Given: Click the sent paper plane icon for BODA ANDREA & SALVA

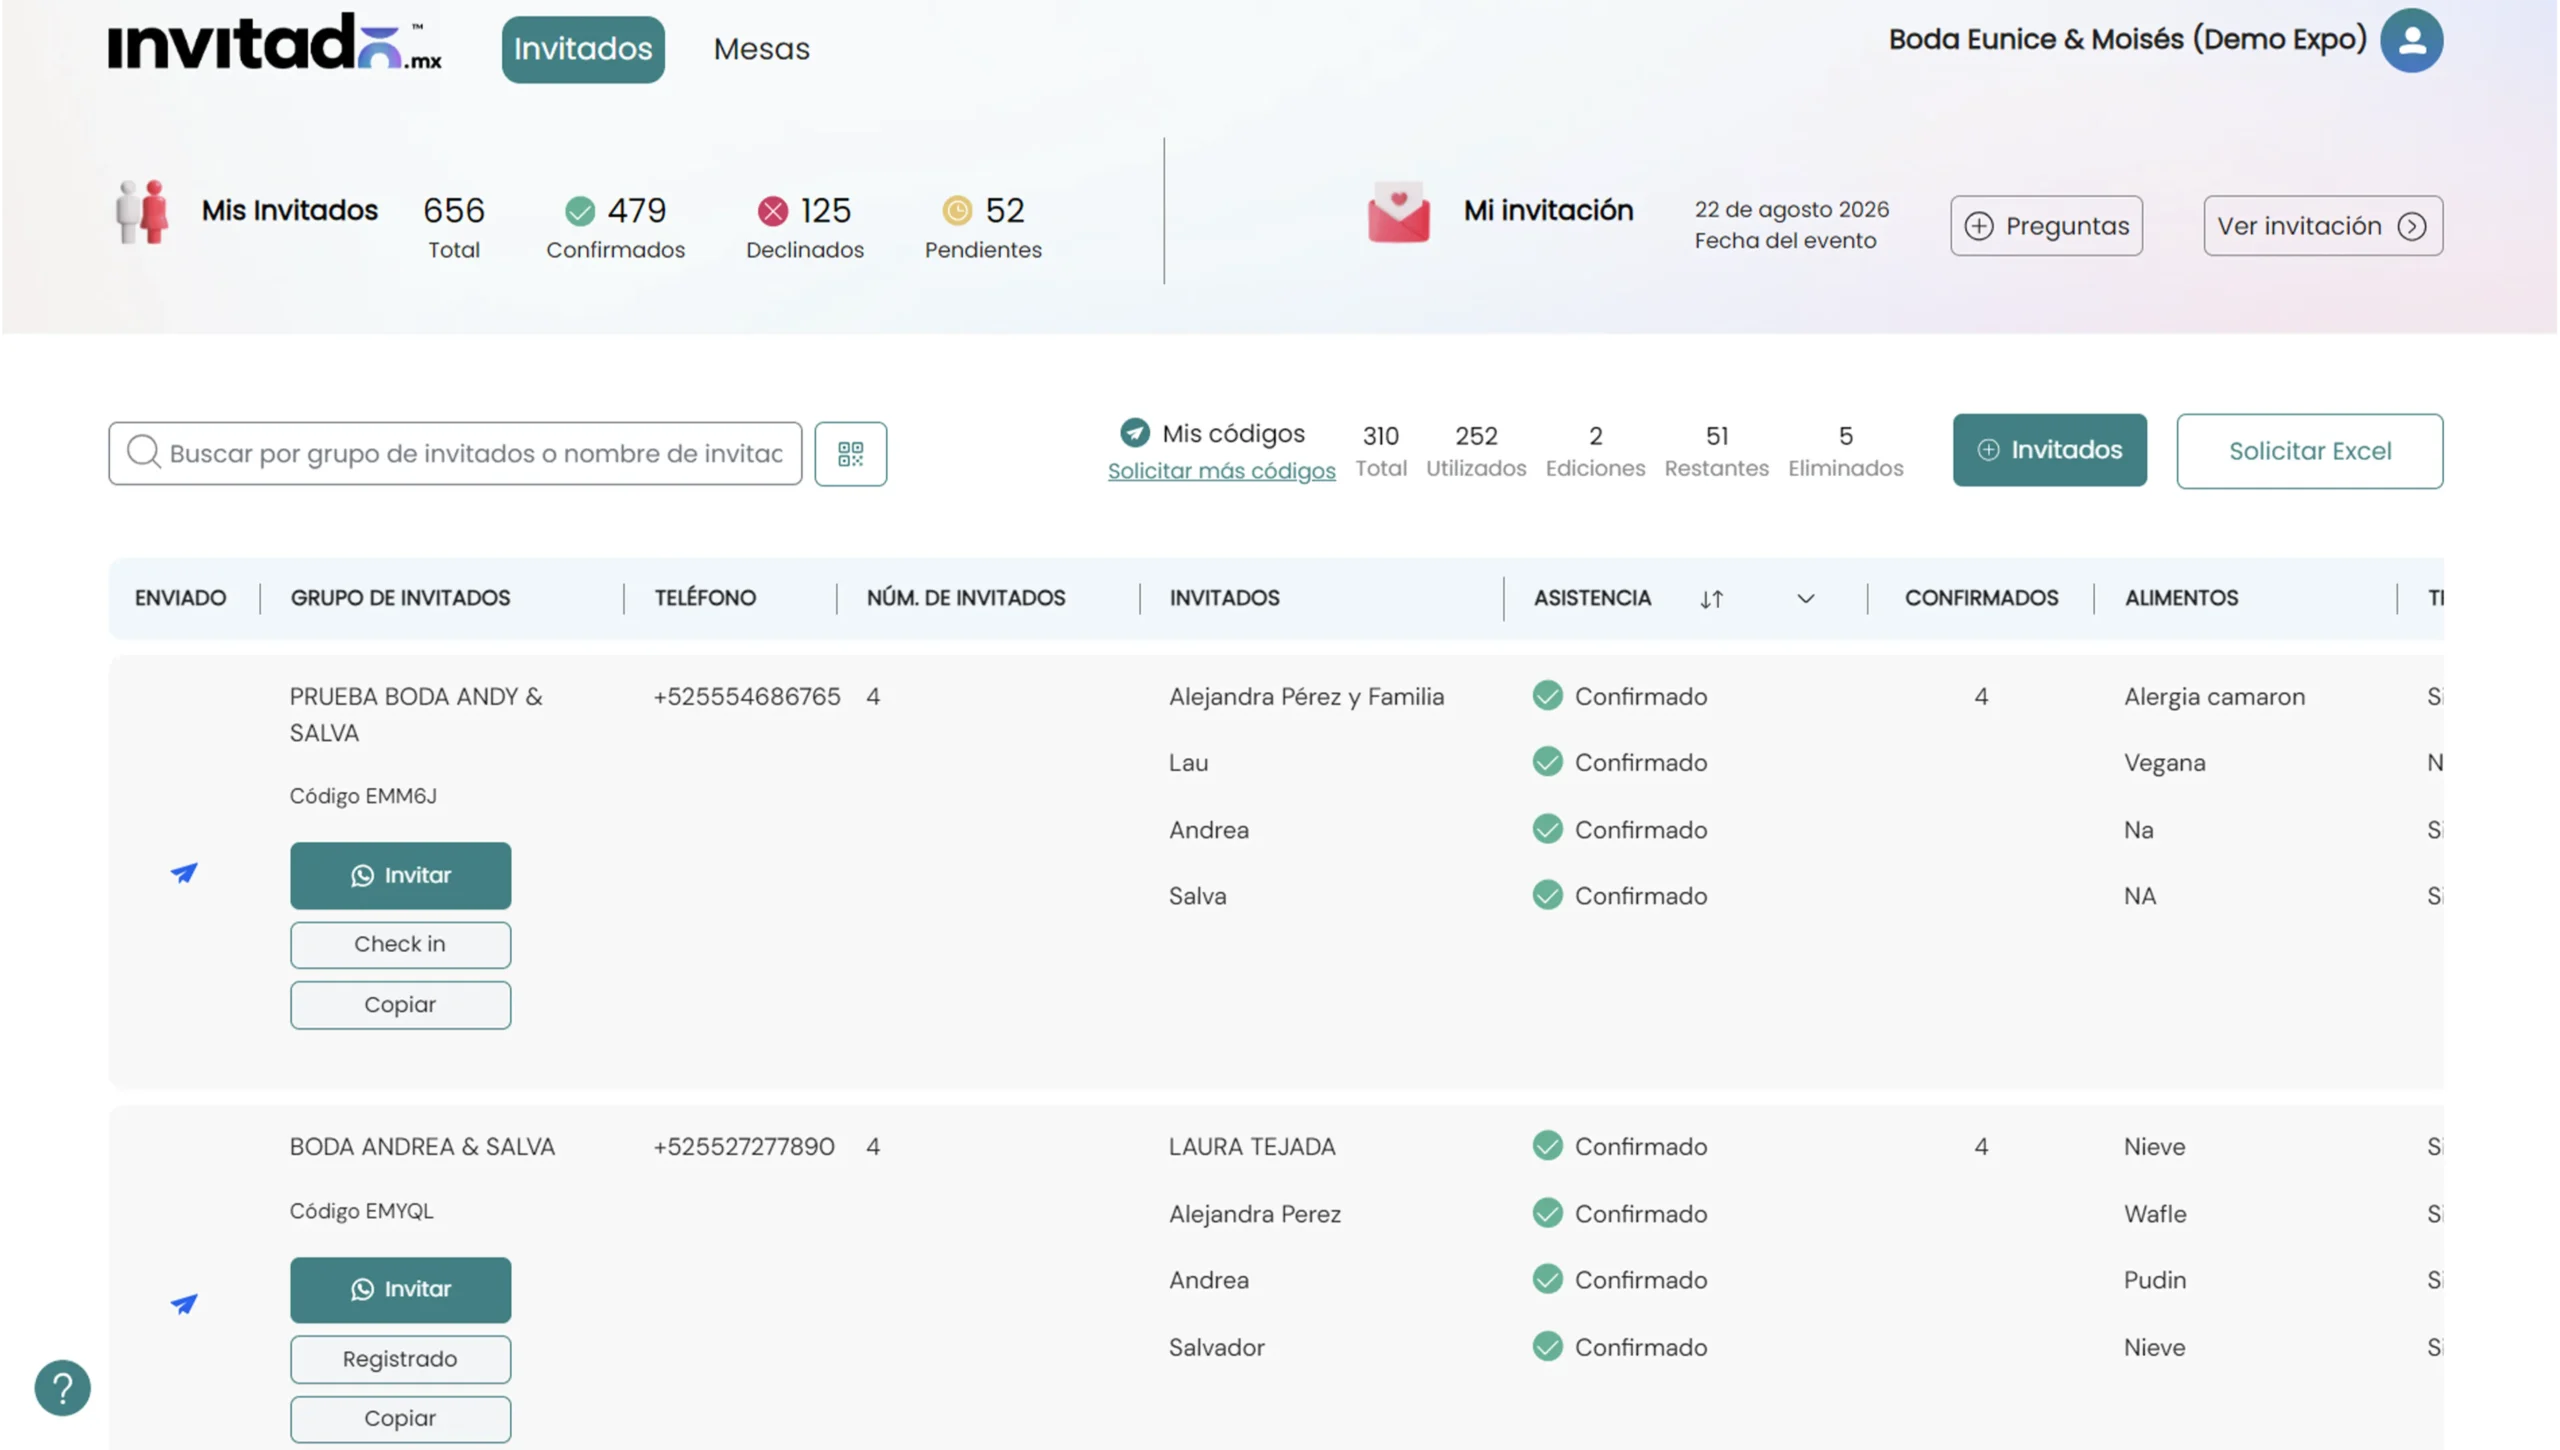Looking at the screenshot, I should (184, 1304).
